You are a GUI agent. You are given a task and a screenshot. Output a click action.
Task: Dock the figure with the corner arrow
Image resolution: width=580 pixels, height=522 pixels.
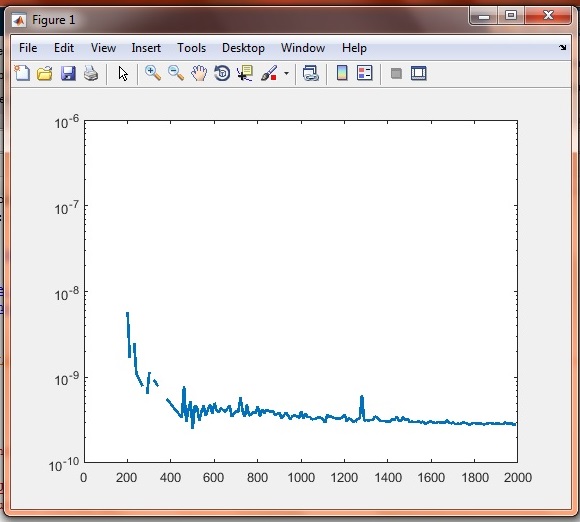point(563,47)
